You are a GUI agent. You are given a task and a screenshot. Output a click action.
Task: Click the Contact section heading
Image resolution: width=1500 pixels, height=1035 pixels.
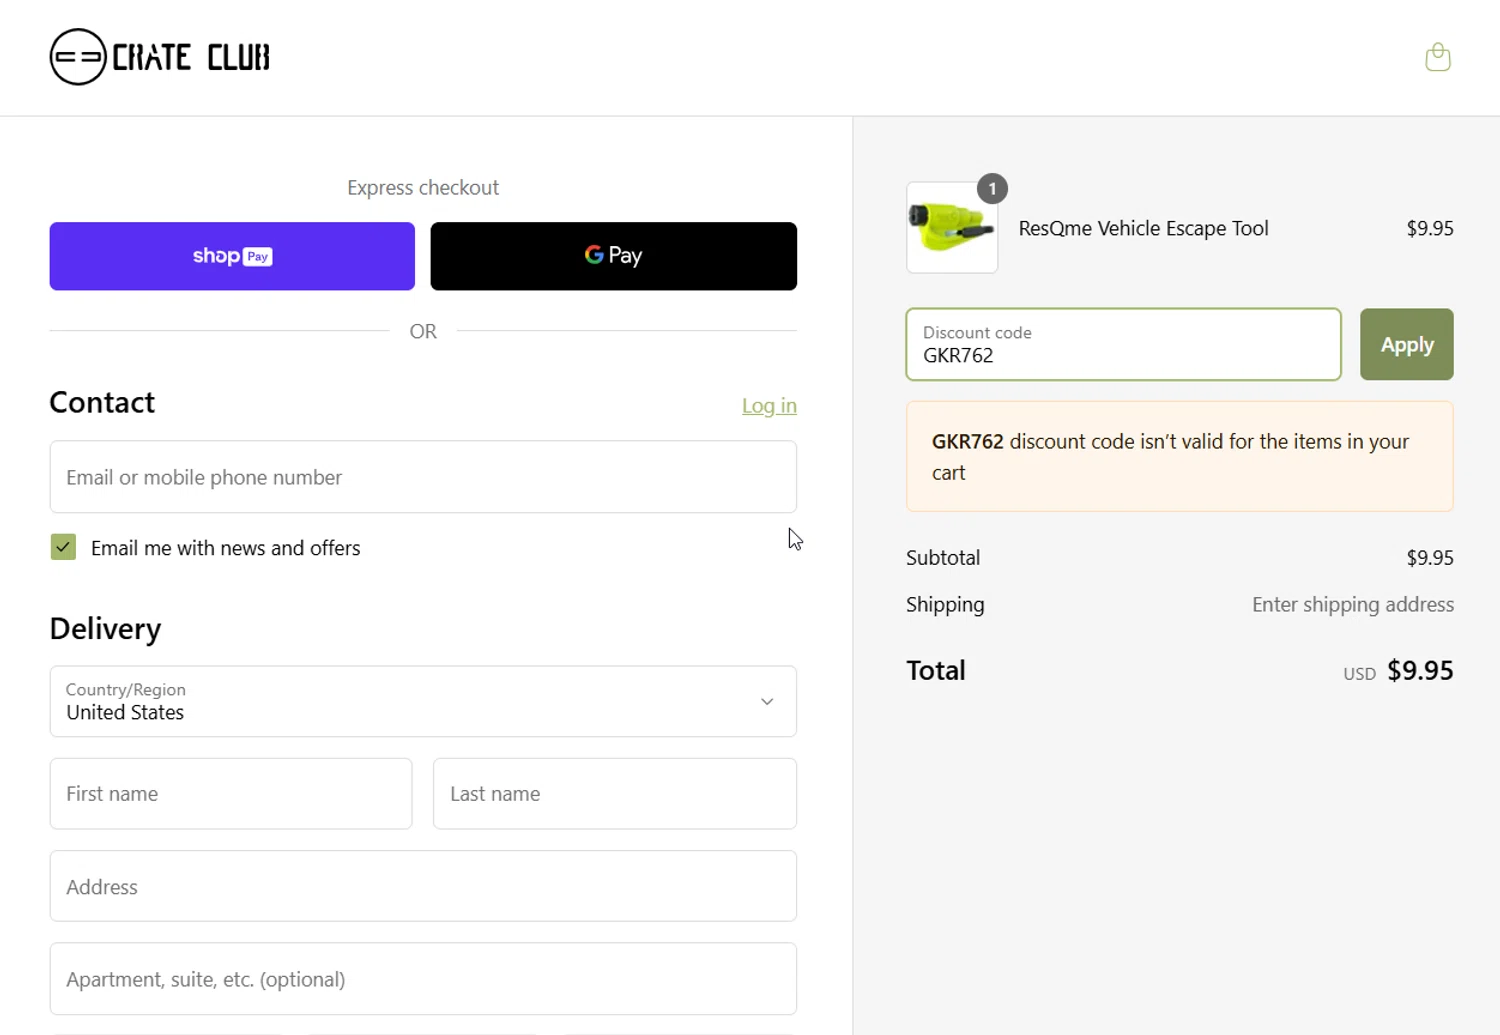102,402
